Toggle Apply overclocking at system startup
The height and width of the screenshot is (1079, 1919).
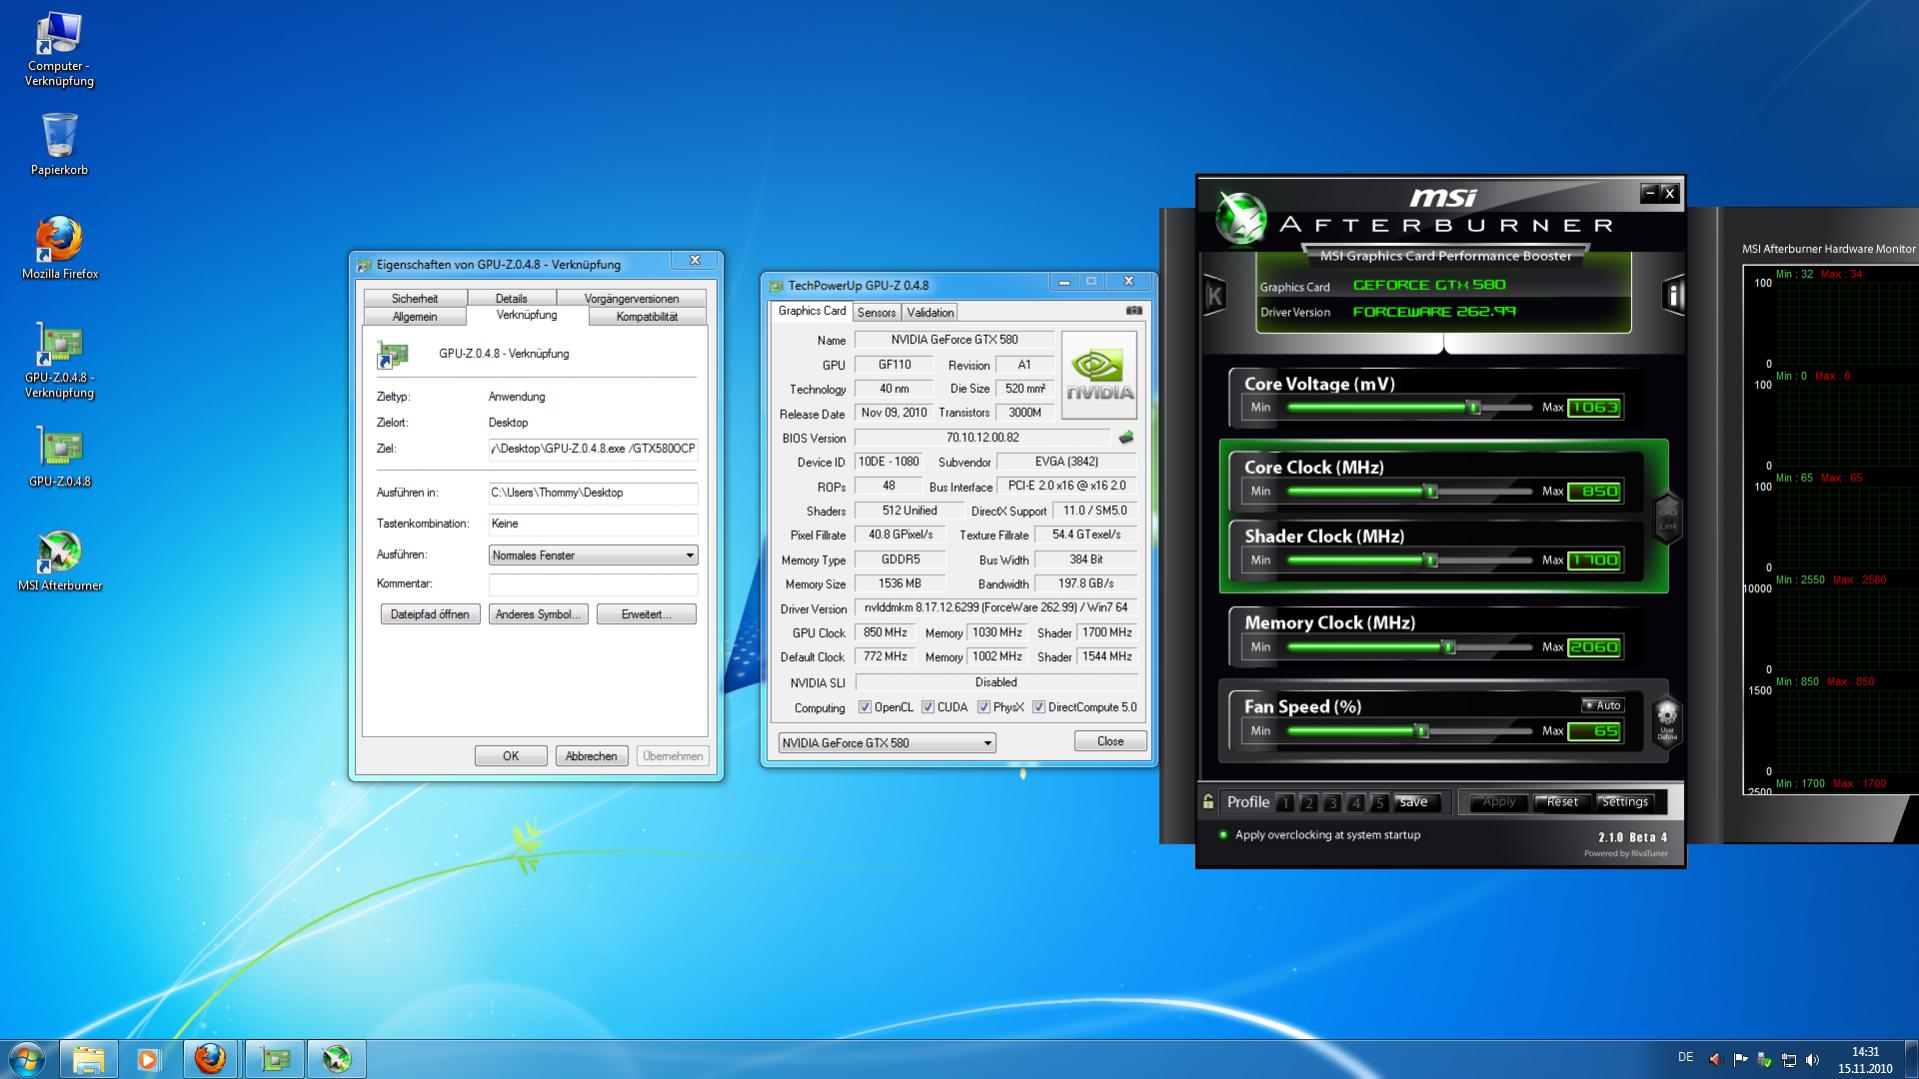(x=1223, y=835)
